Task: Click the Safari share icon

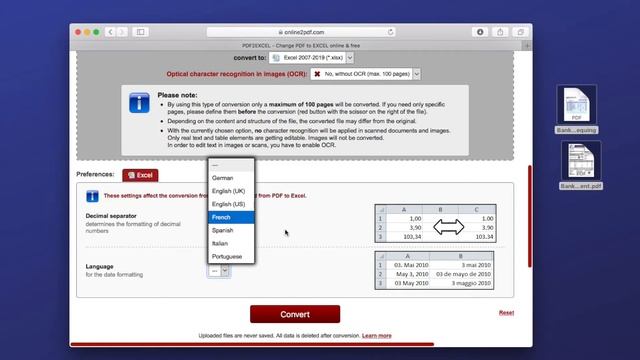Action: 500,32
